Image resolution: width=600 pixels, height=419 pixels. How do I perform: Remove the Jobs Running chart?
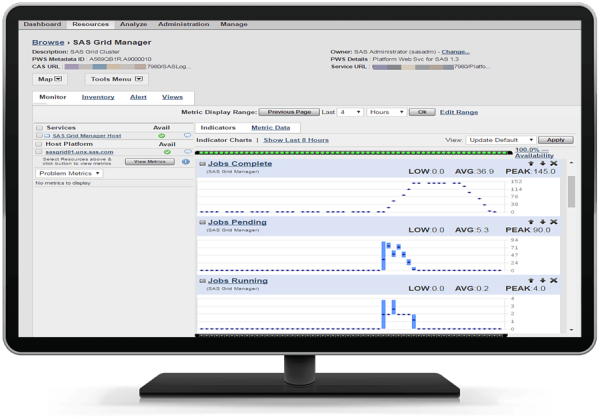553,280
